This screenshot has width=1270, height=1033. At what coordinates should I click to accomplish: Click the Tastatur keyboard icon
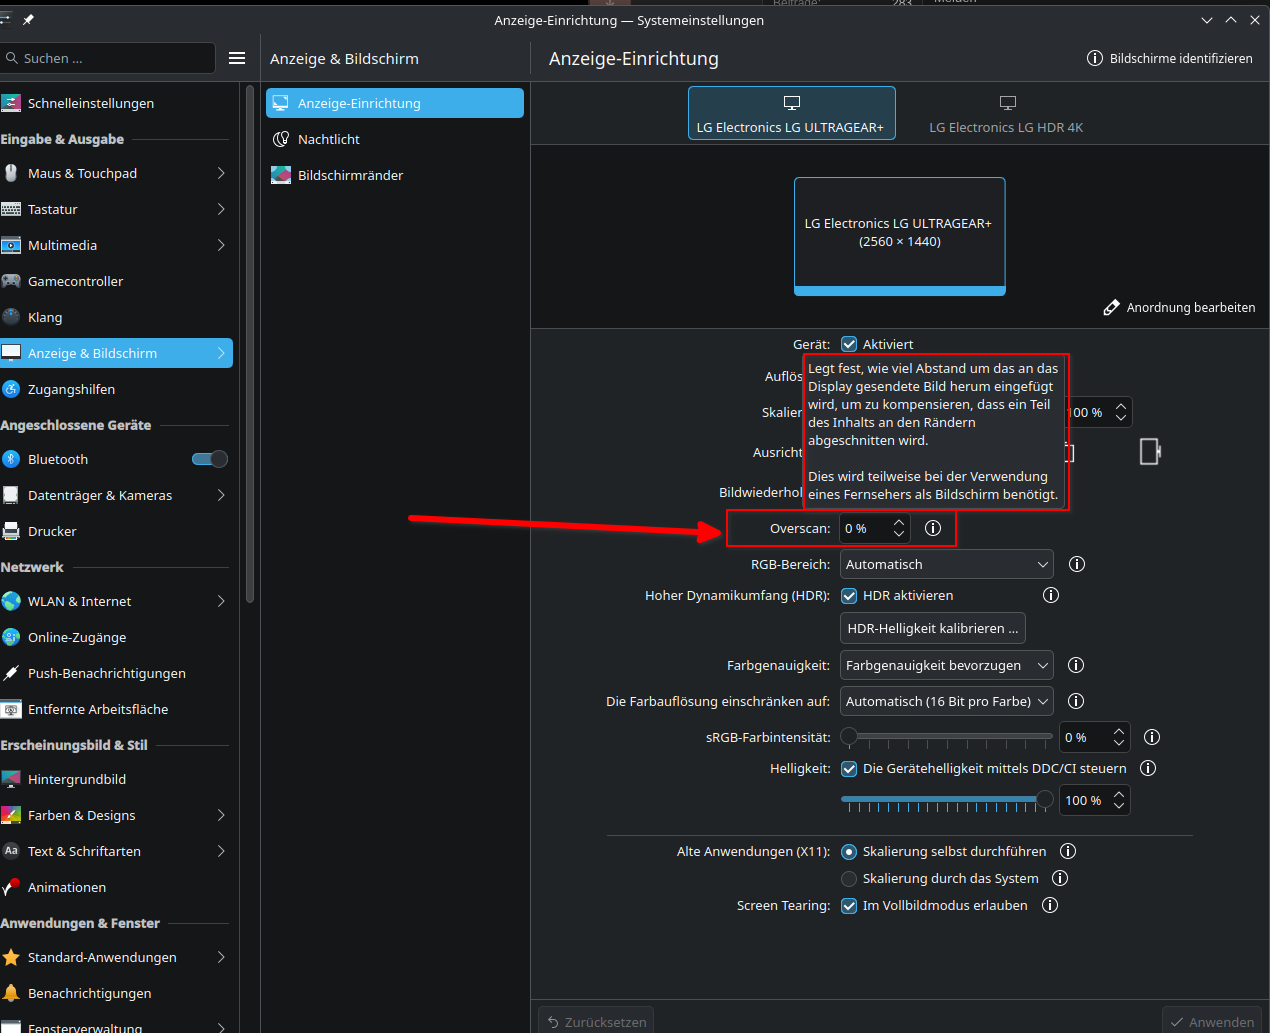(x=11, y=209)
